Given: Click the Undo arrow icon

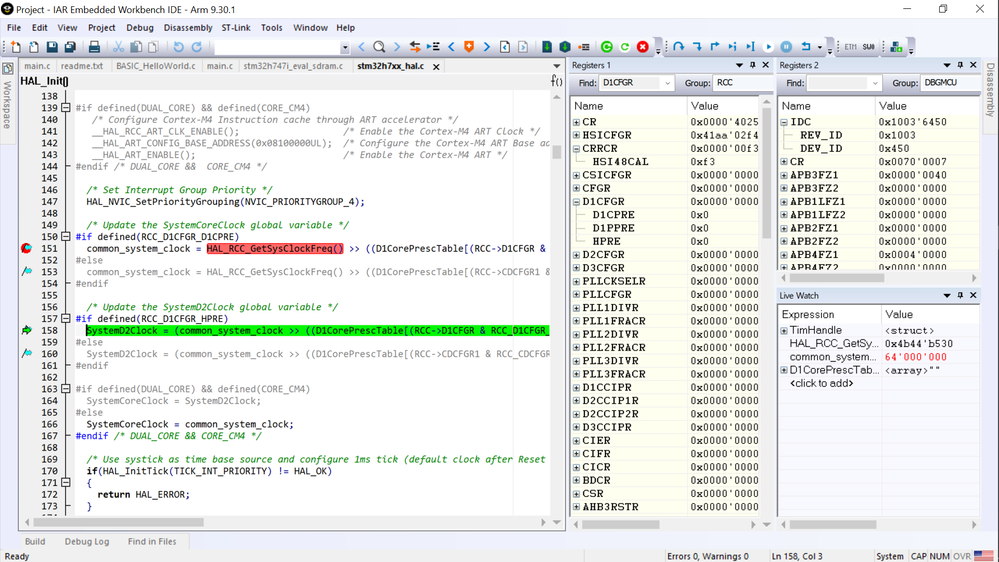Looking at the screenshot, I should 178,47.
